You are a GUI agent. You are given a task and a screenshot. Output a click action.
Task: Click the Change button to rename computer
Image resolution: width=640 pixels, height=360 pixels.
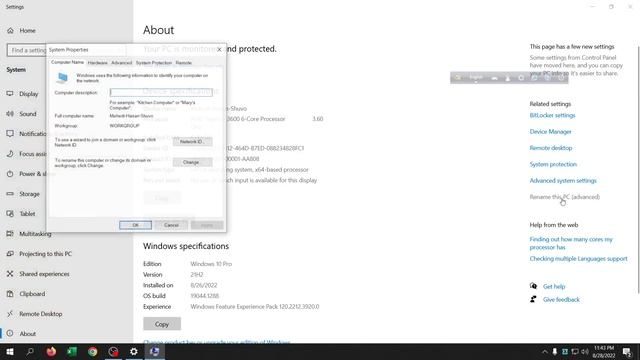[x=192, y=162]
